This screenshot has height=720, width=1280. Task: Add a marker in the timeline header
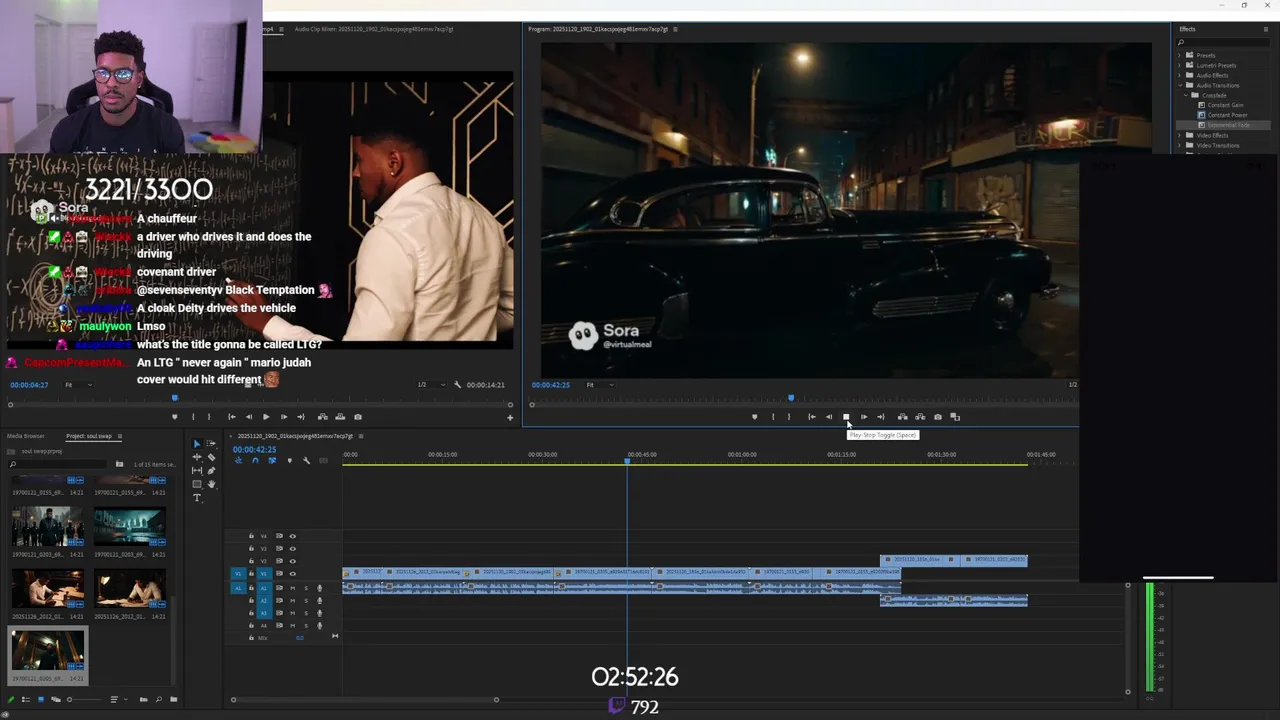tap(290, 460)
